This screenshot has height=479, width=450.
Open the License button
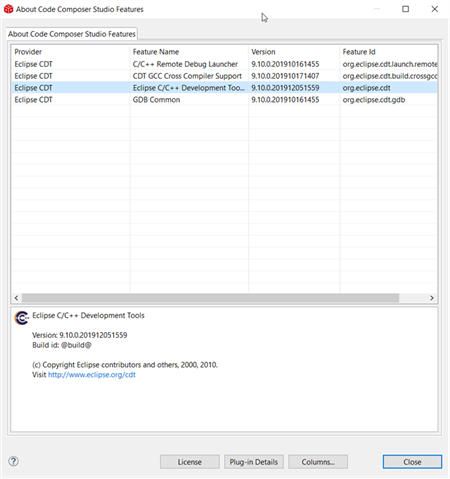tap(189, 462)
